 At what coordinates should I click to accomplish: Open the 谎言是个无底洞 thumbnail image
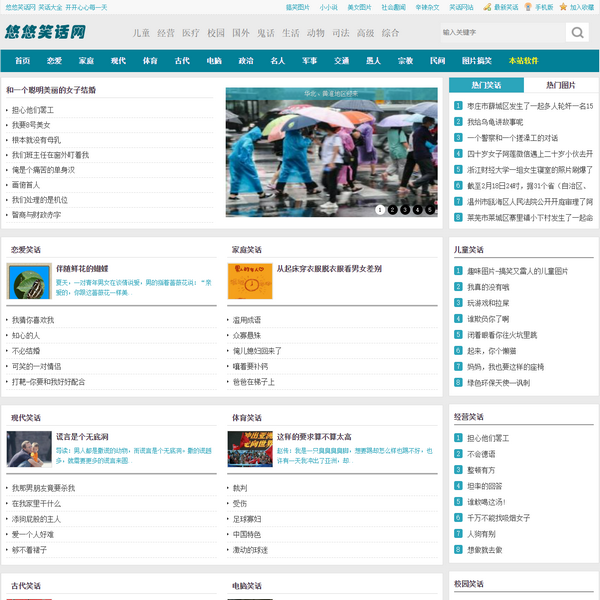(x=29, y=449)
